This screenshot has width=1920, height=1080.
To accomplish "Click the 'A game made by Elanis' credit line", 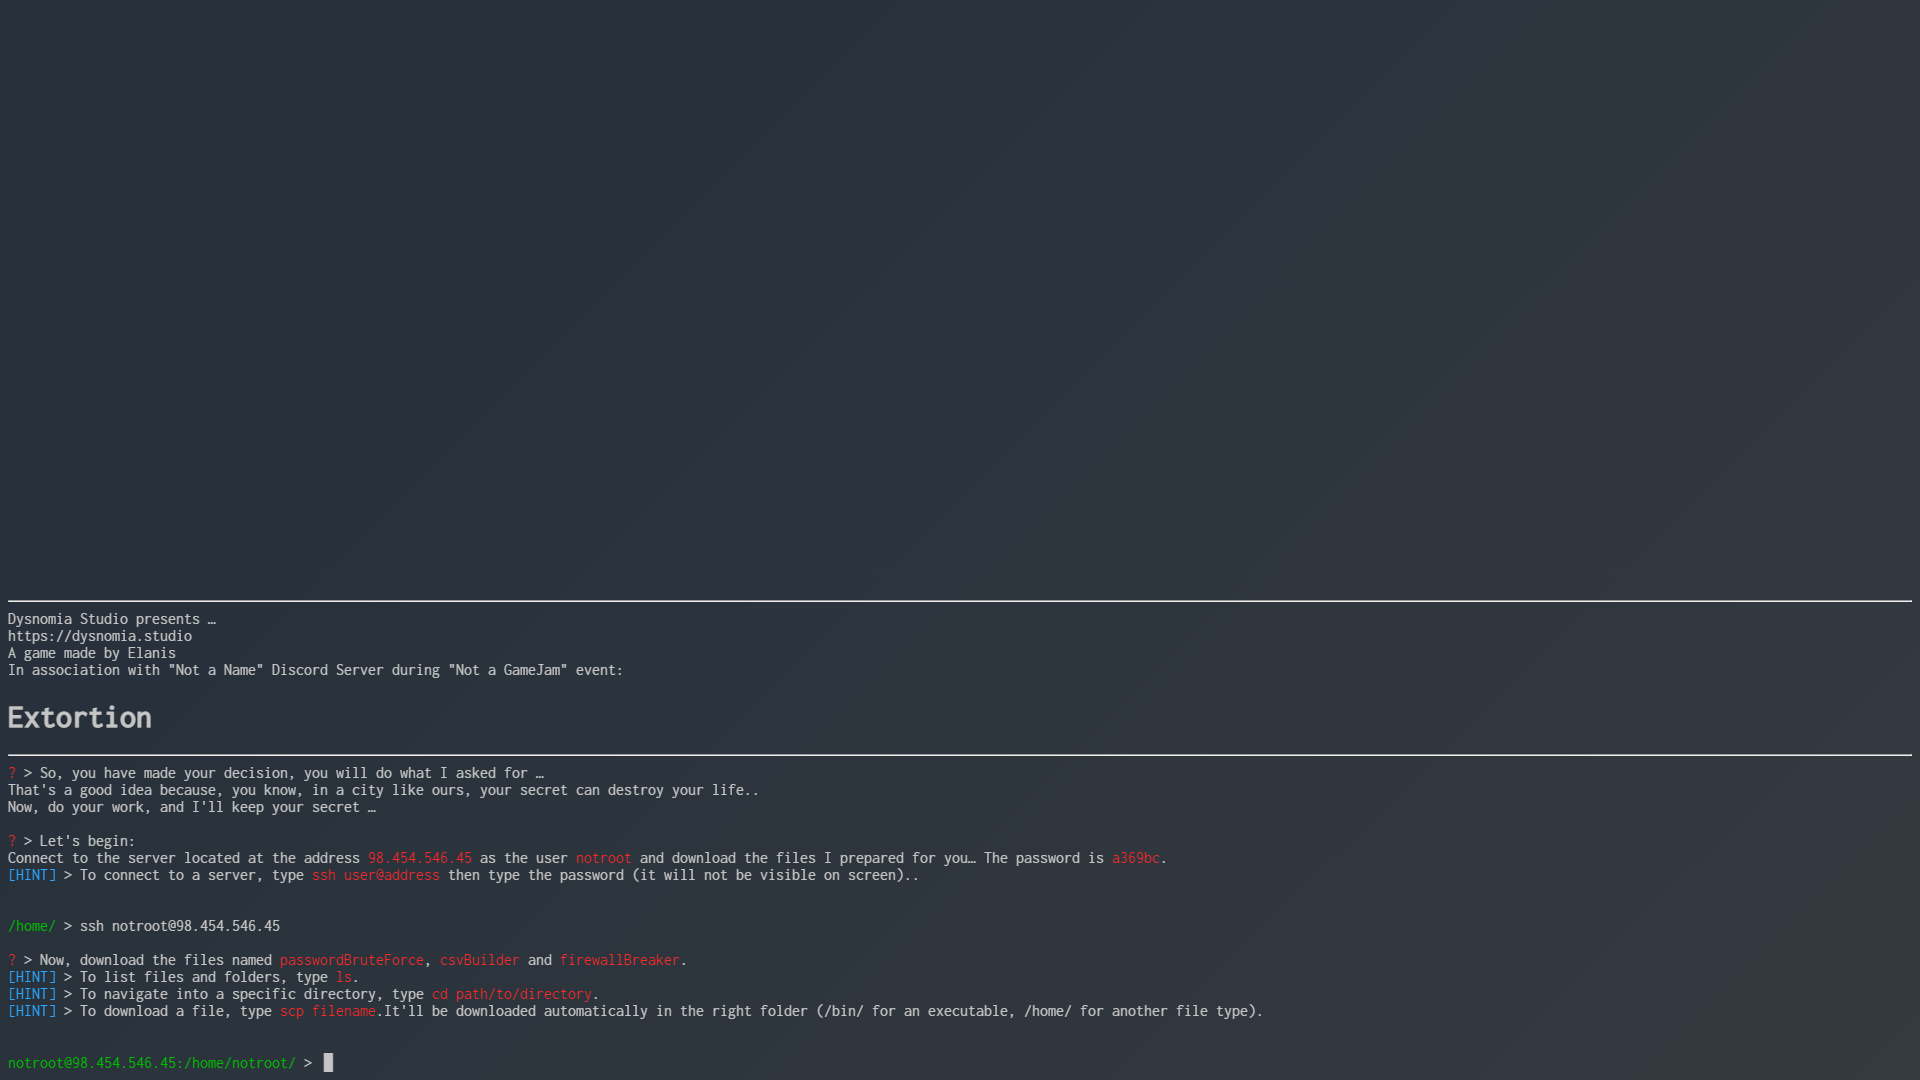I will [x=92, y=653].
